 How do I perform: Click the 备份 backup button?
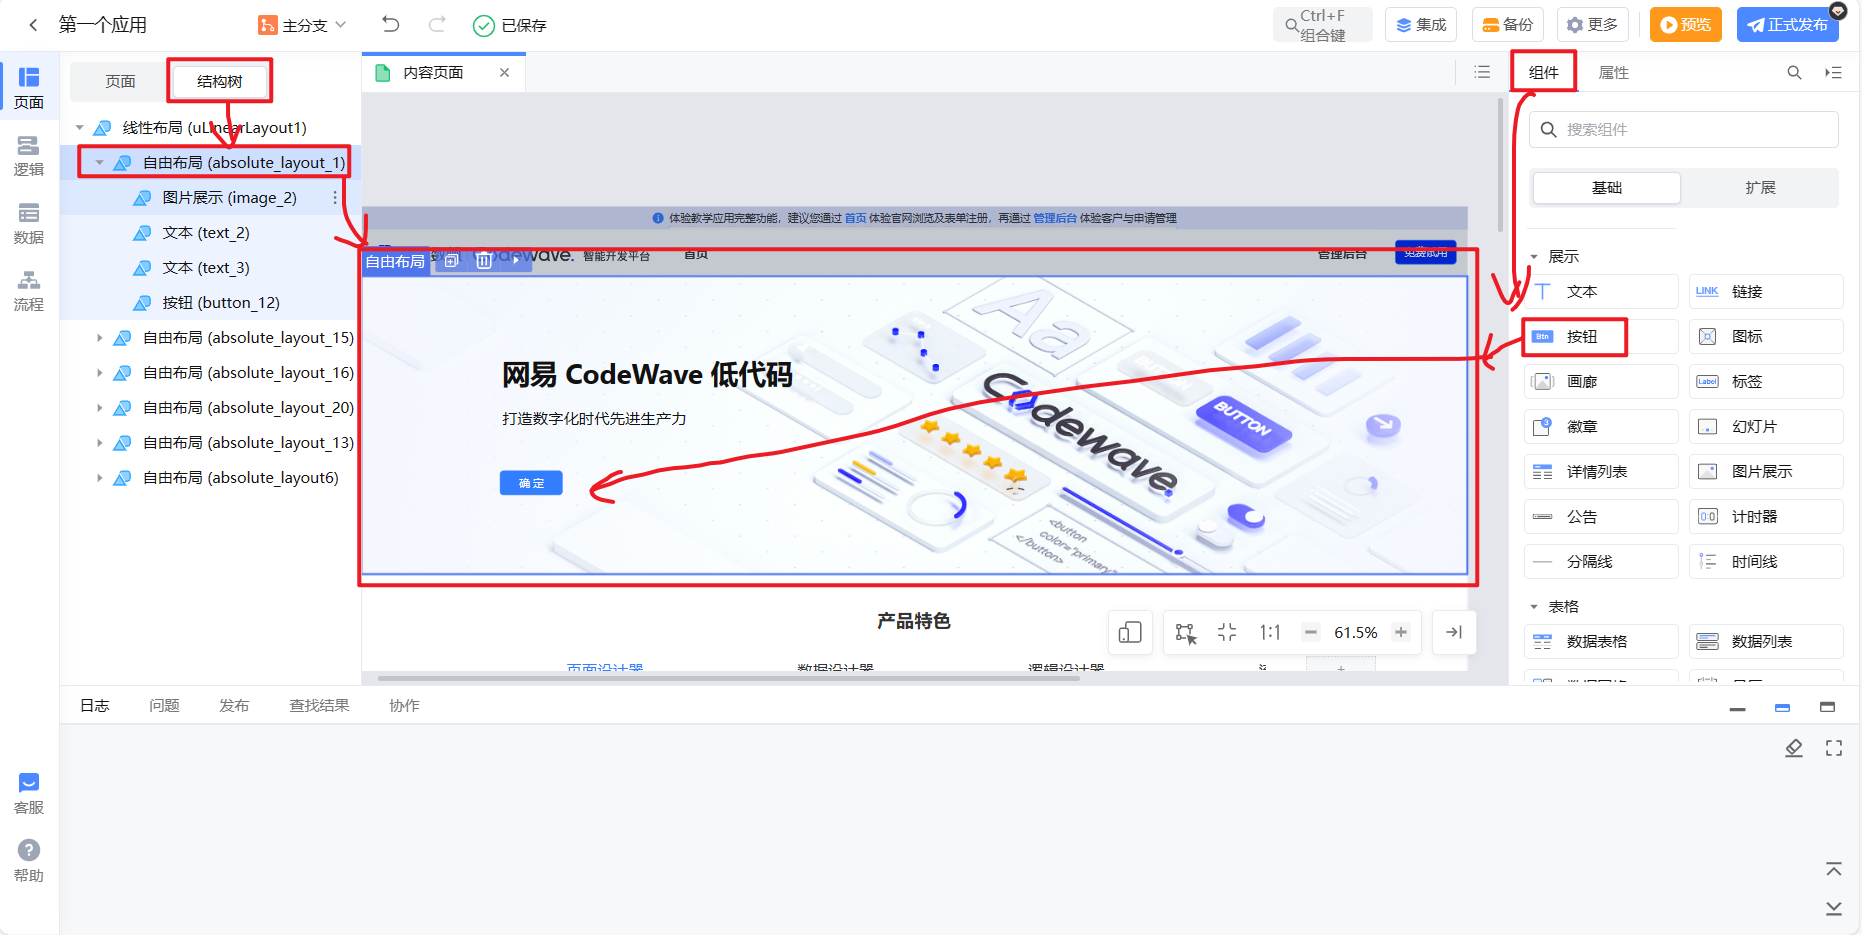[1508, 25]
